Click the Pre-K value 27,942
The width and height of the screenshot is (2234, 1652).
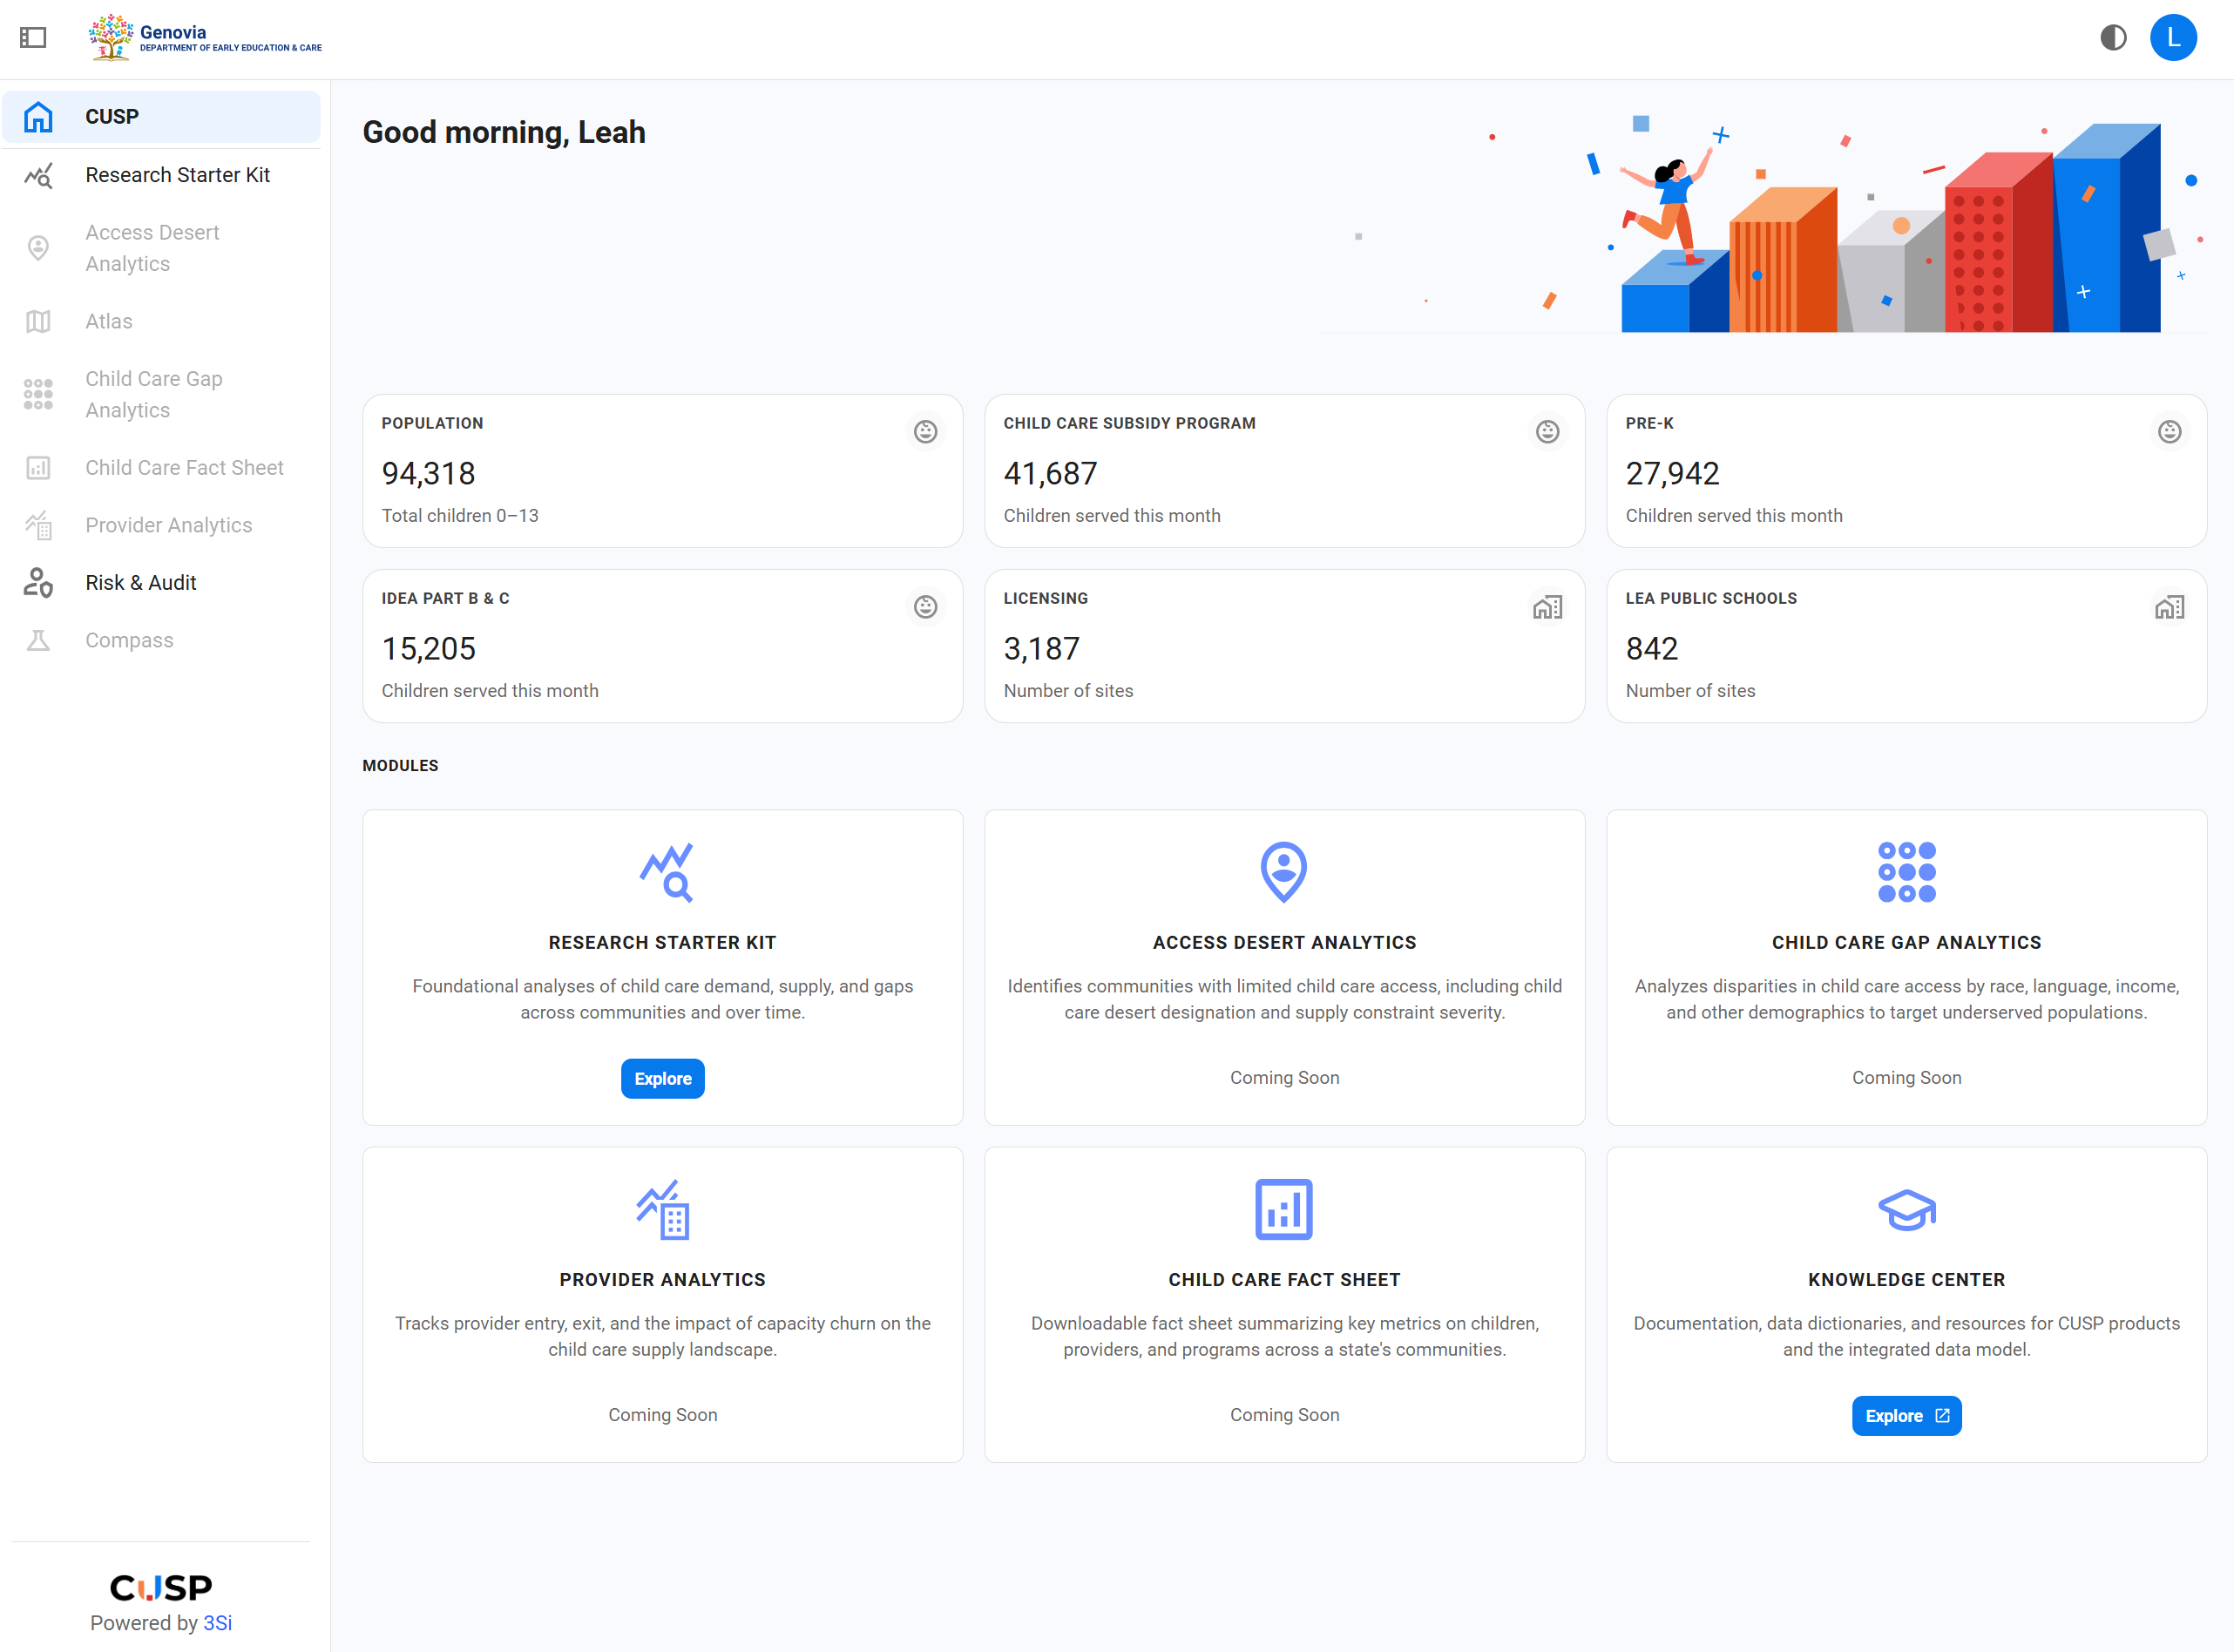tap(1672, 474)
